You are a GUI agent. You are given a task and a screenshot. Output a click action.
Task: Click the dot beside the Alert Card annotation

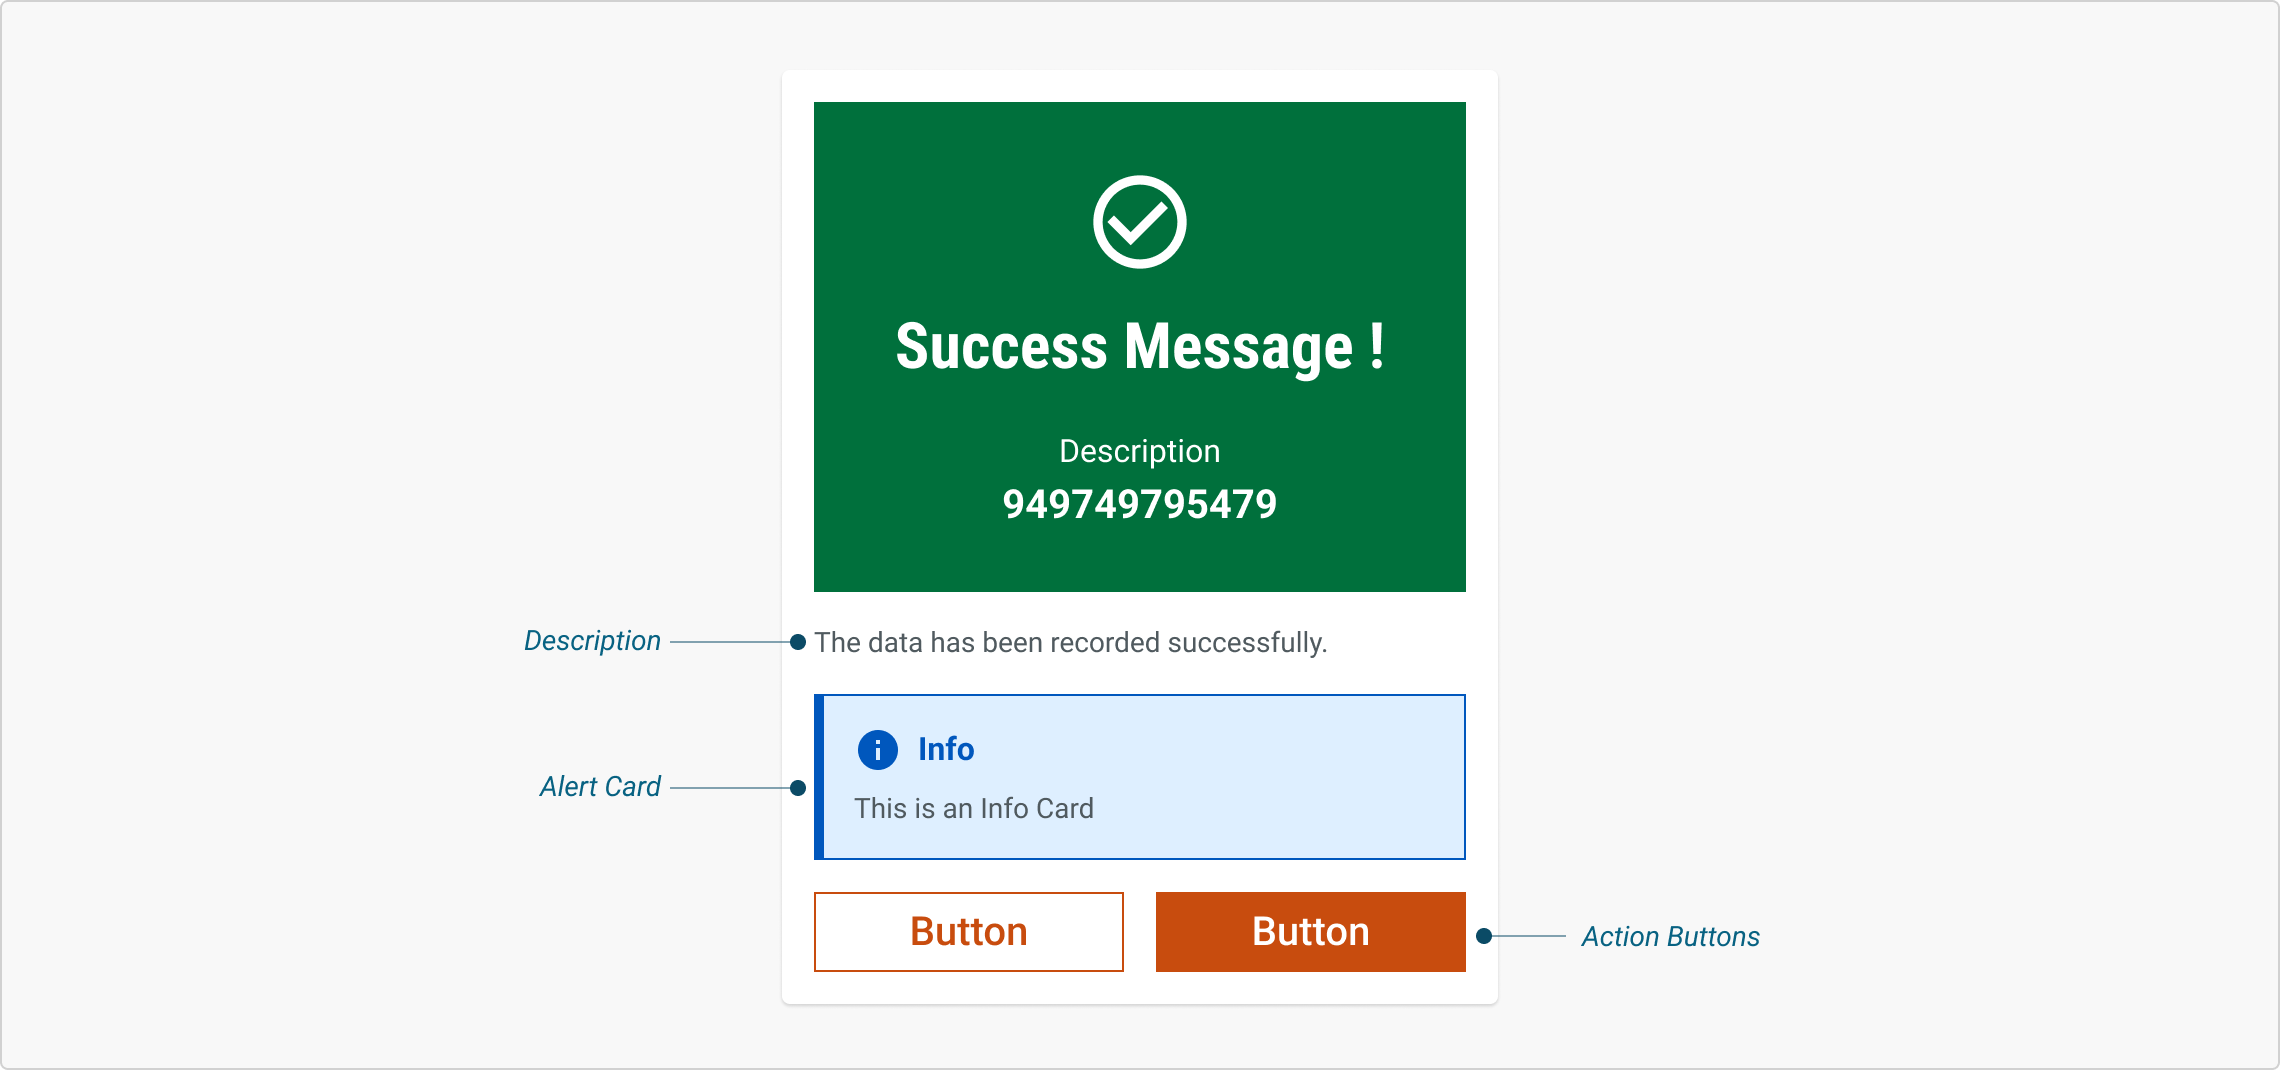pos(798,788)
